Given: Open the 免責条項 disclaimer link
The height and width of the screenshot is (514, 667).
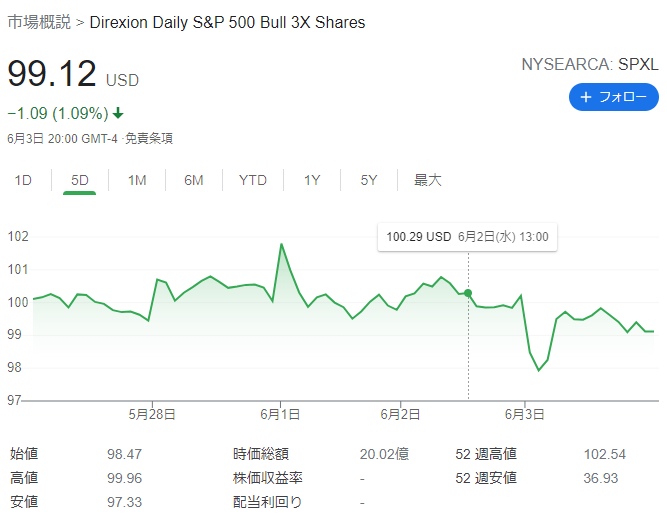Looking at the screenshot, I should [x=149, y=138].
